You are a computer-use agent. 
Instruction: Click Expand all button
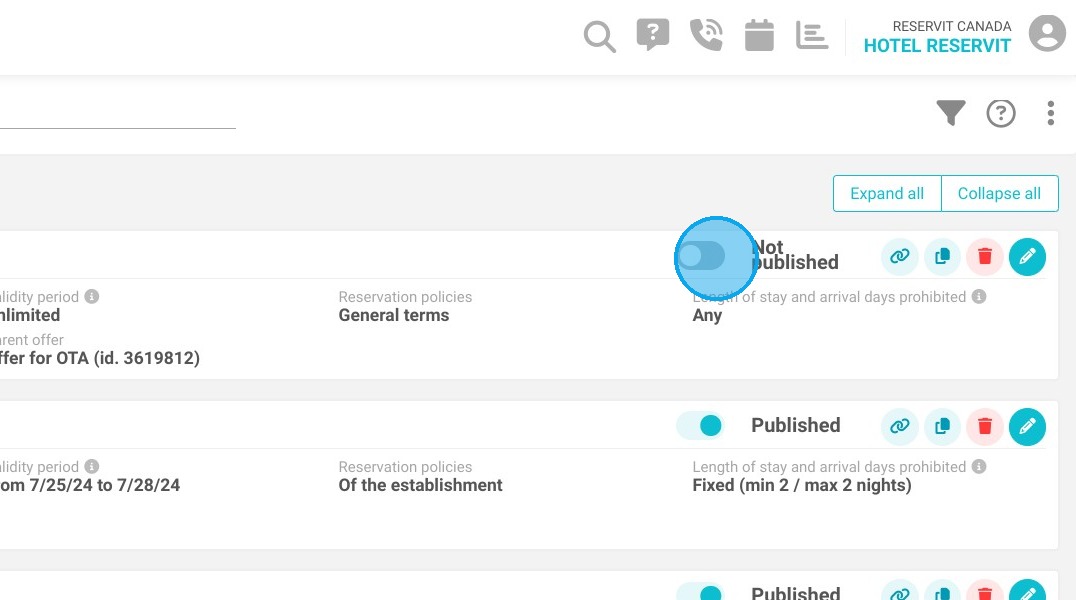click(x=887, y=194)
